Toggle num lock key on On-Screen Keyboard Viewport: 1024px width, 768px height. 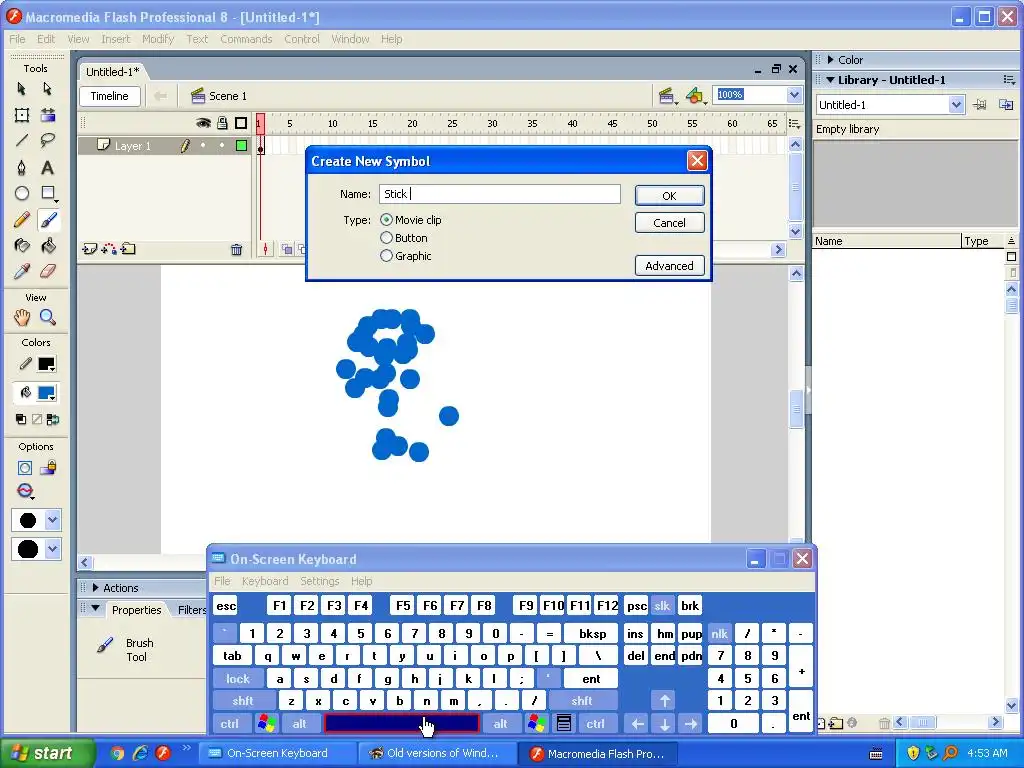[719, 633]
